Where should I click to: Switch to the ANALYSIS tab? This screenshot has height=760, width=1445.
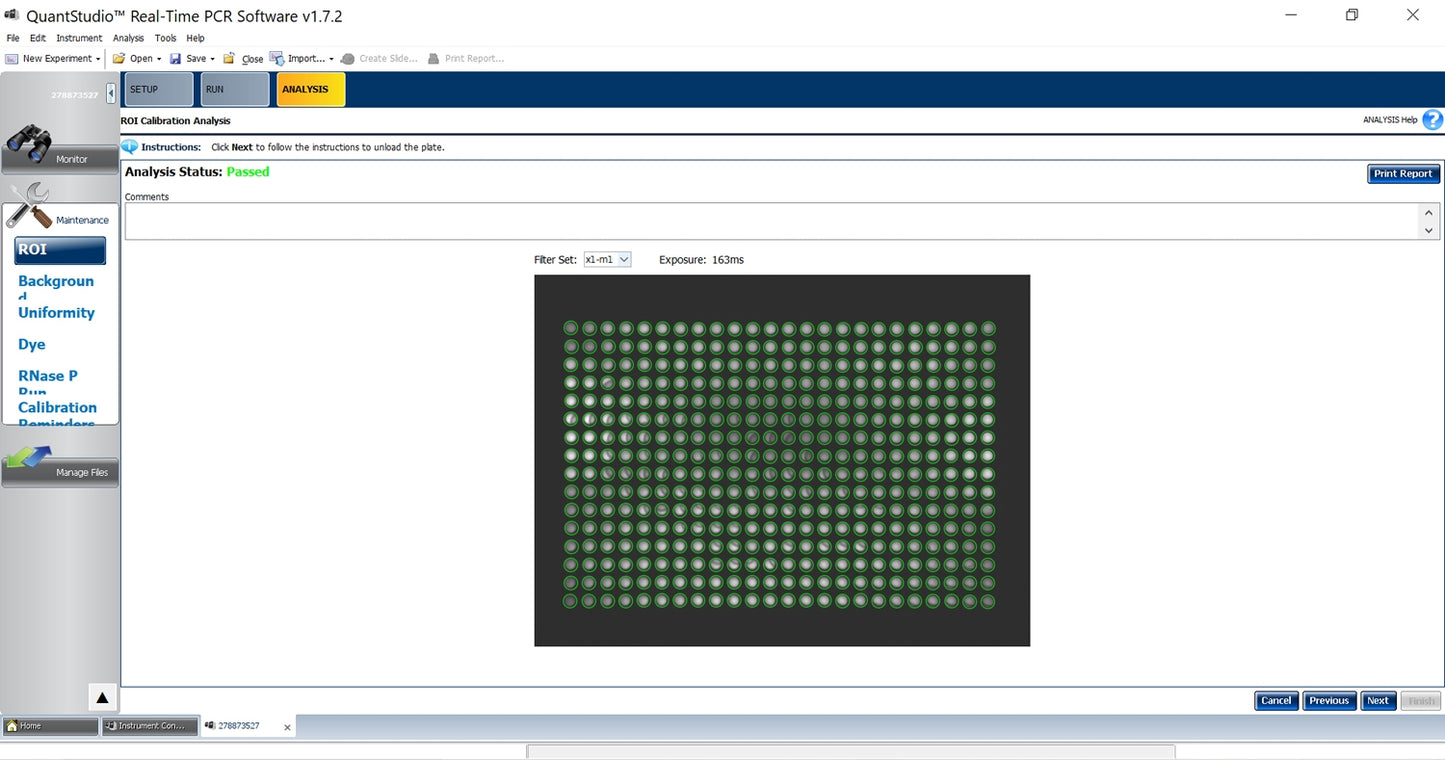tap(311, 89)
